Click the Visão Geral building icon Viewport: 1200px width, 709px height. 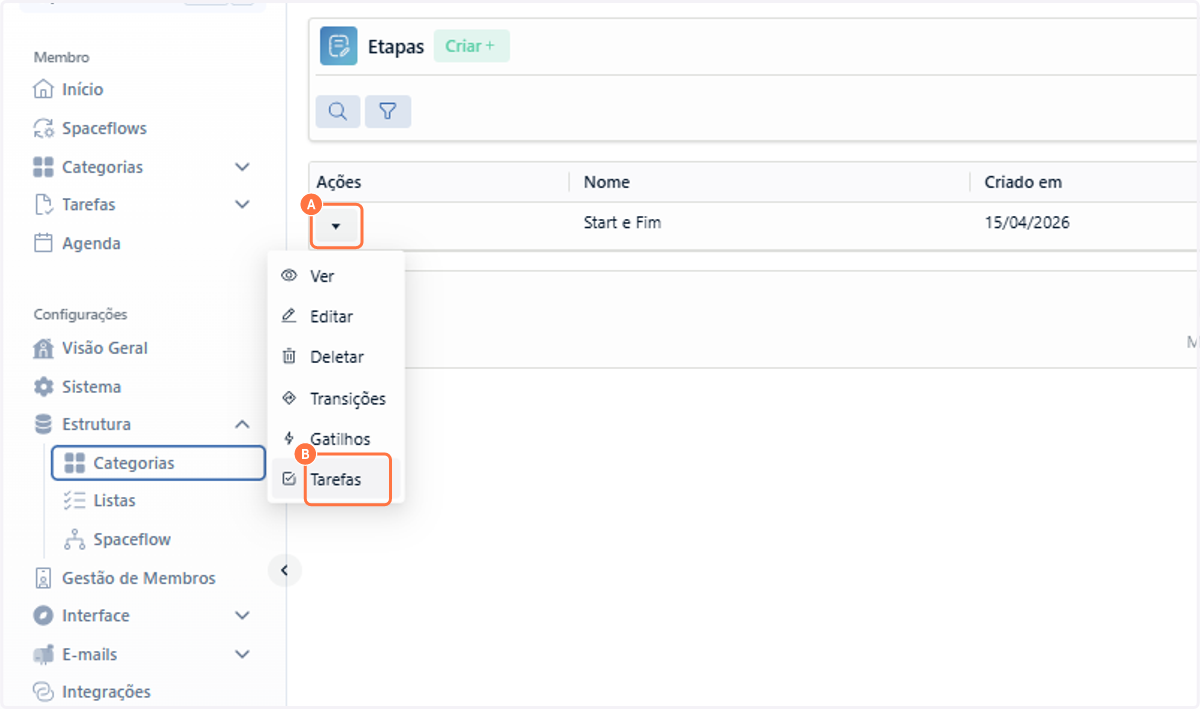coord(43,348)
